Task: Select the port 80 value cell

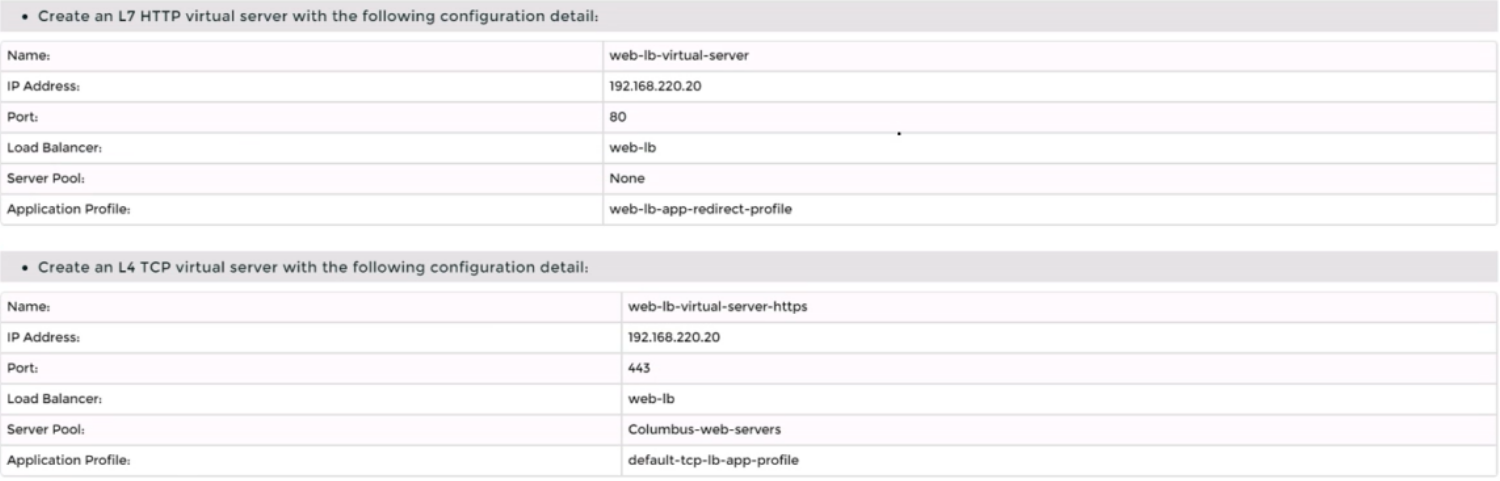Action: click(618, 117)
